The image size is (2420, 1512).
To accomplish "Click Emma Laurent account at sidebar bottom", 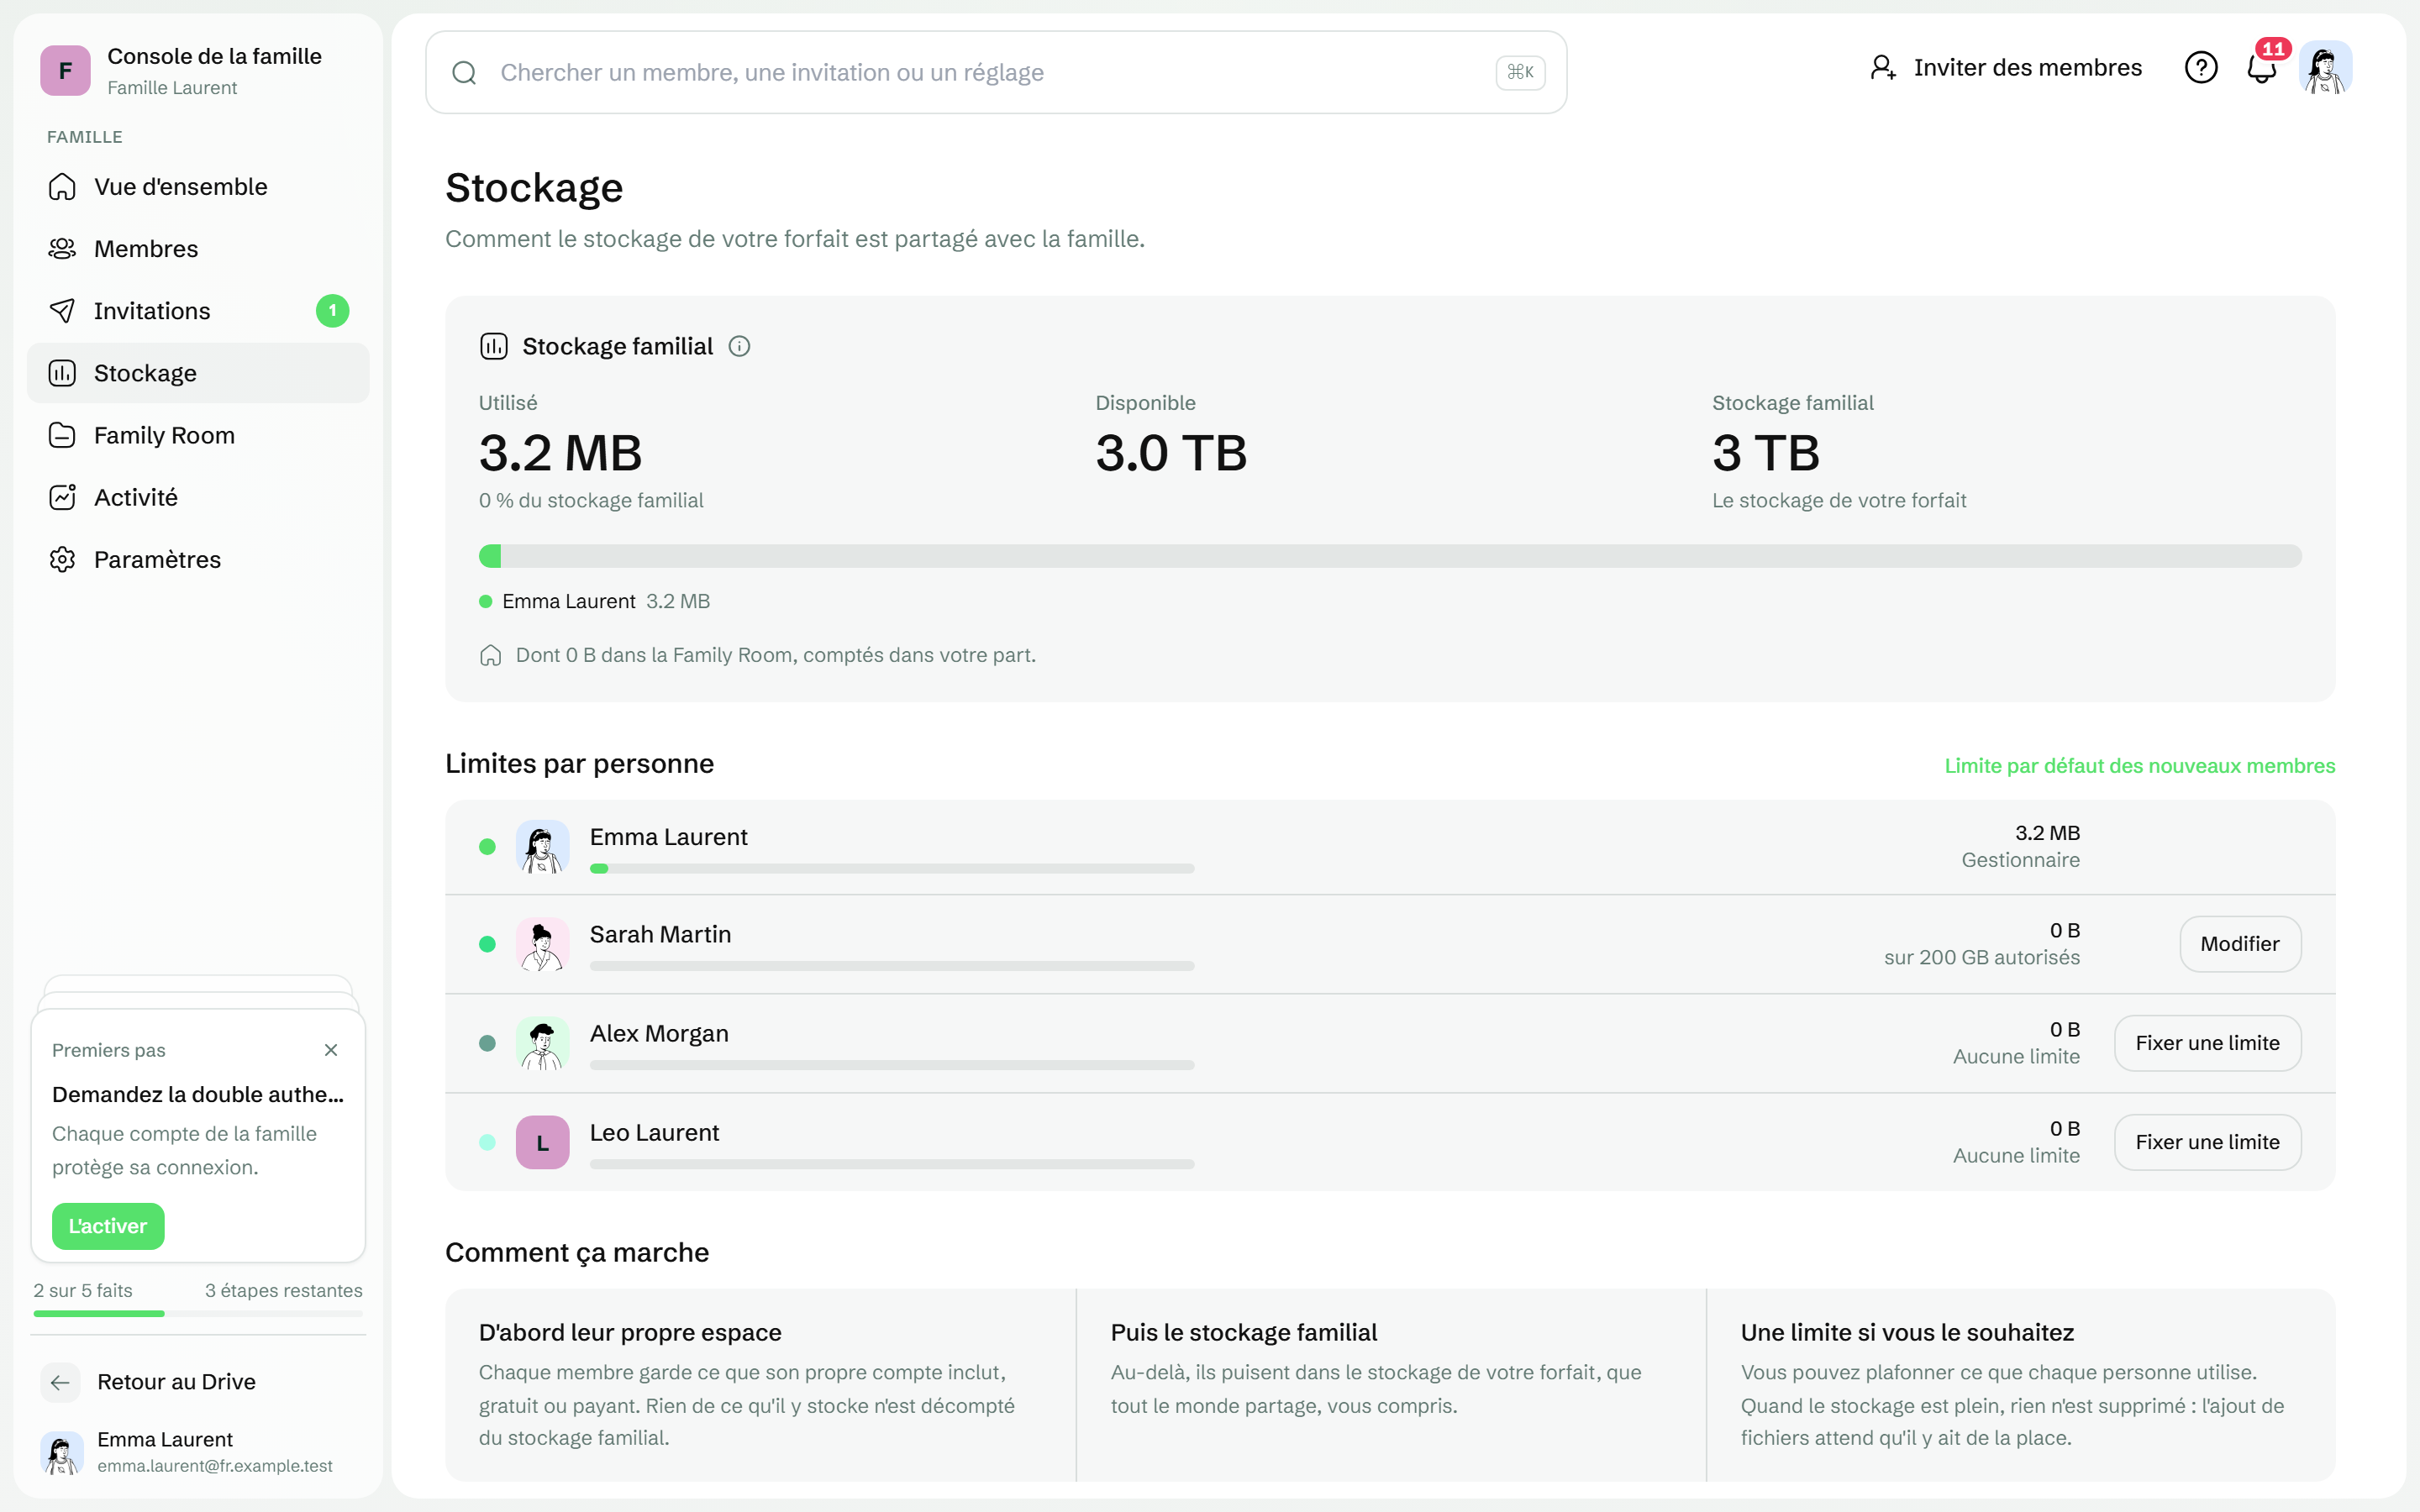I will (x=198, y=1452).
